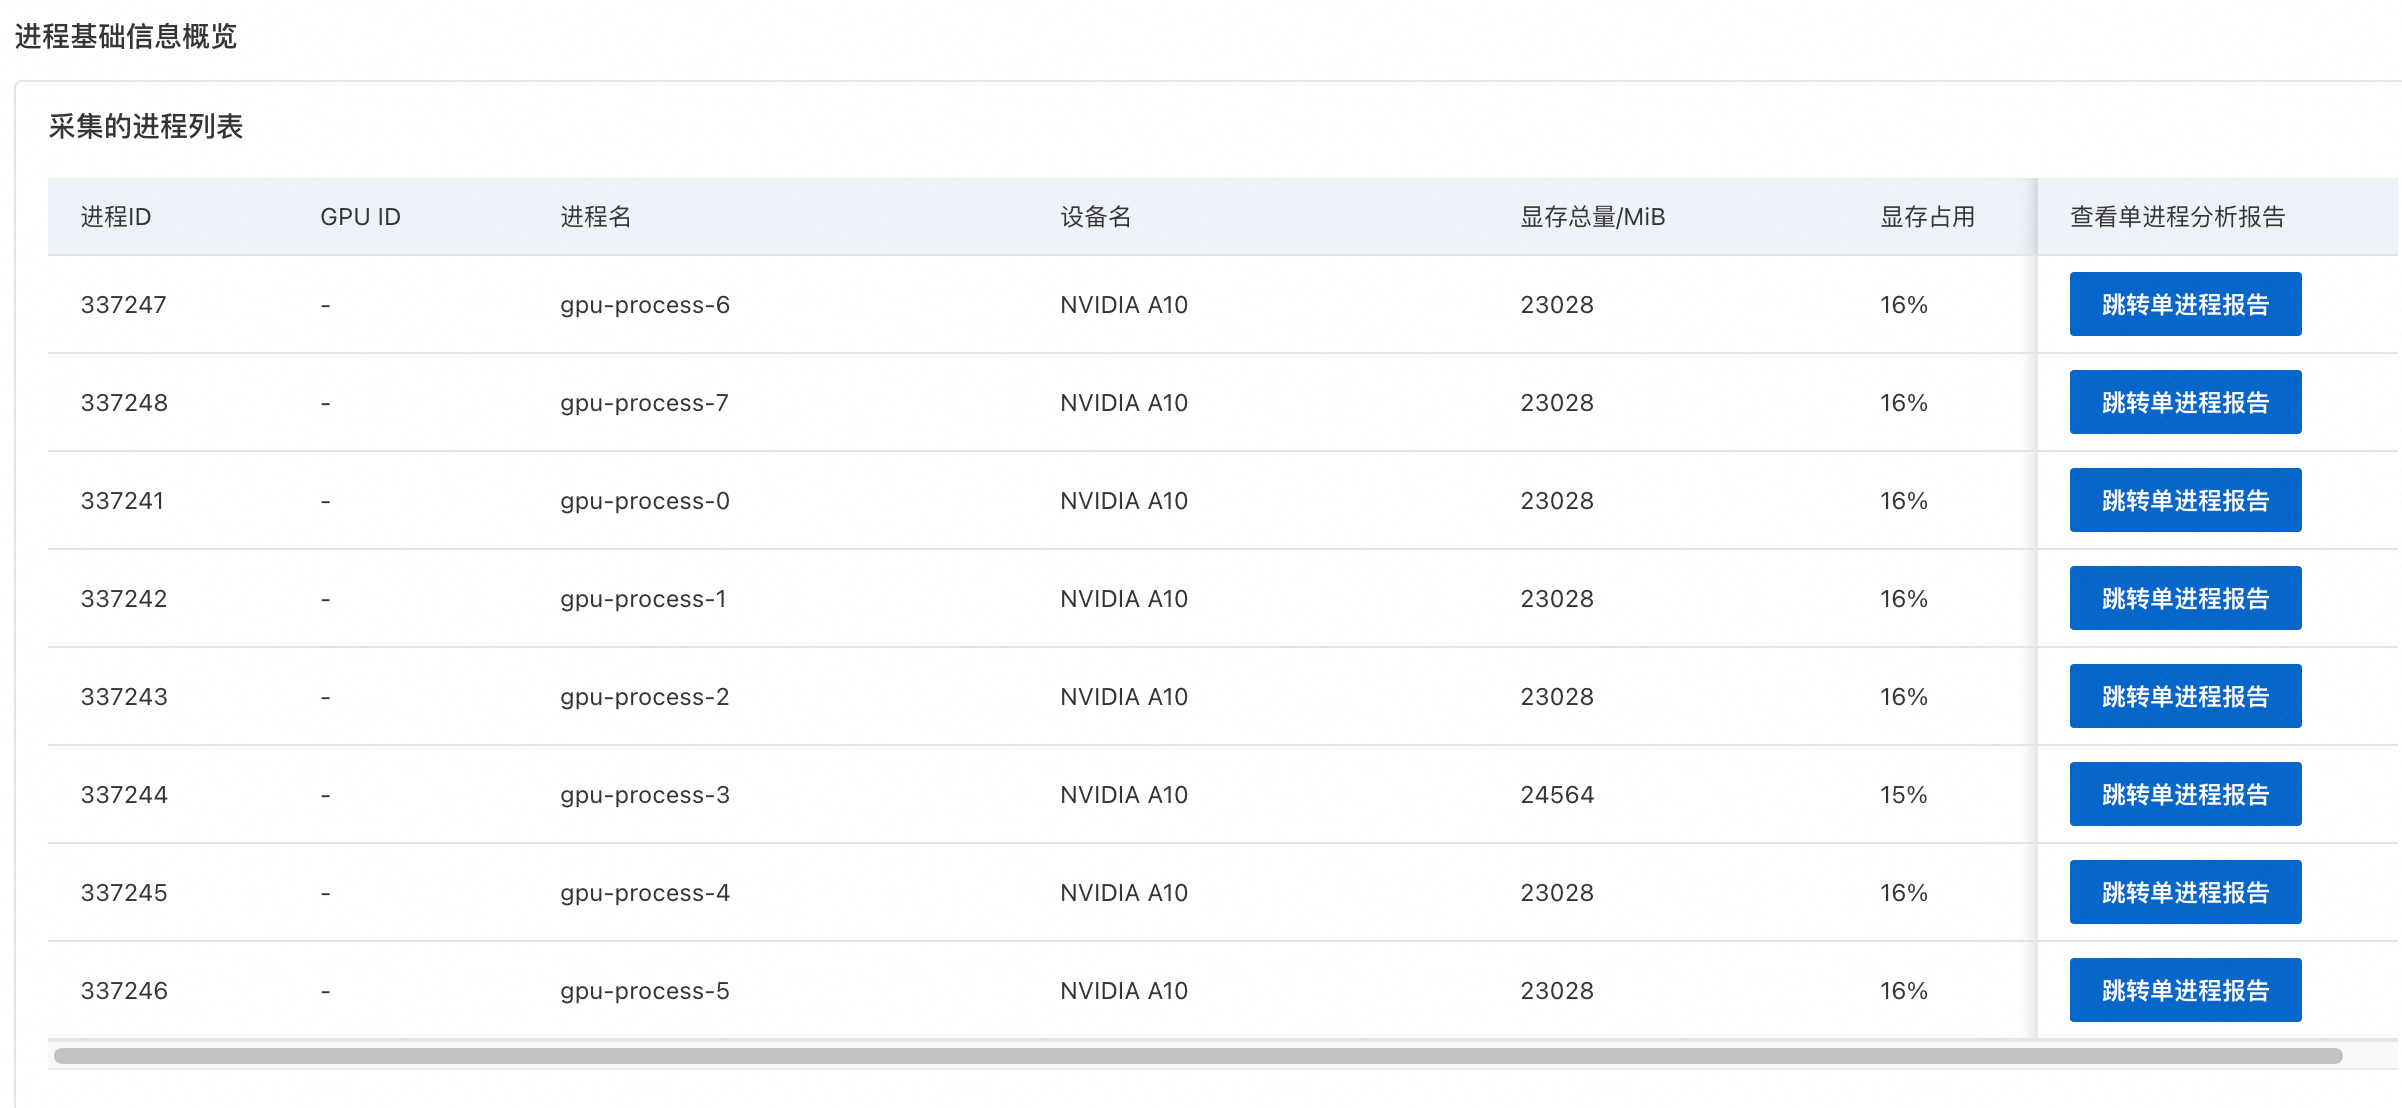The image size is (2402, 1108).
Task: Open report for gpu-process-6
Action: [2185, 304]
